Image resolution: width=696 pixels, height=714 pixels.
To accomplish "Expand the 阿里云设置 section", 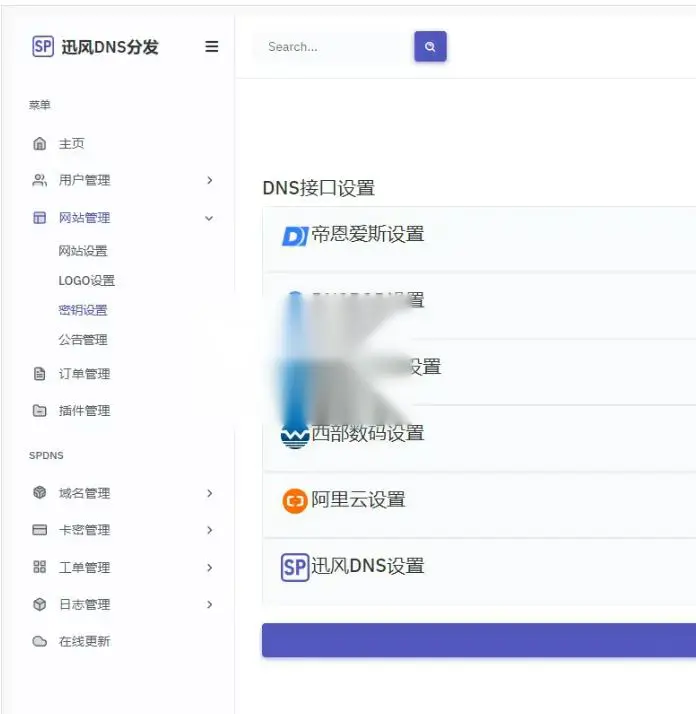I will click(479, 504).
